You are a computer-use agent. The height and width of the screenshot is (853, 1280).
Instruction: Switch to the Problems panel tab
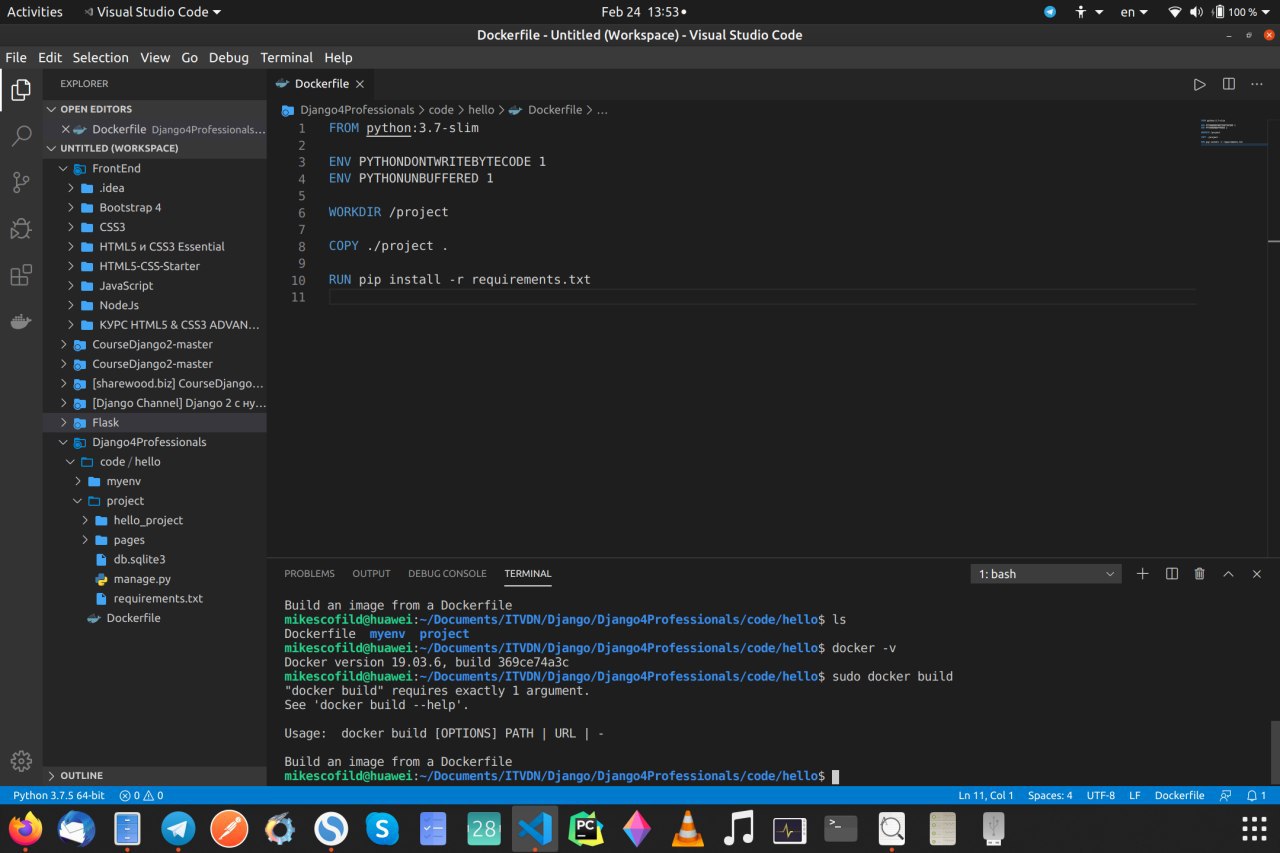pos(309,573)
